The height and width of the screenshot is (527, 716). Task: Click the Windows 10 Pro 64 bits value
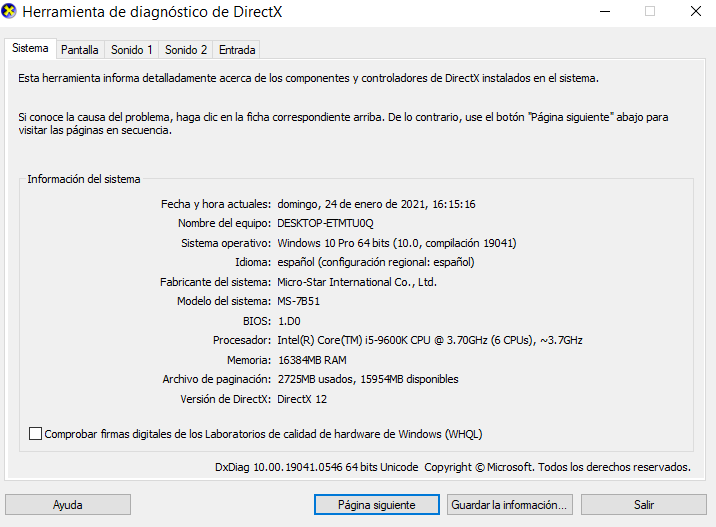pyautogui.click(x=397, y=243)
